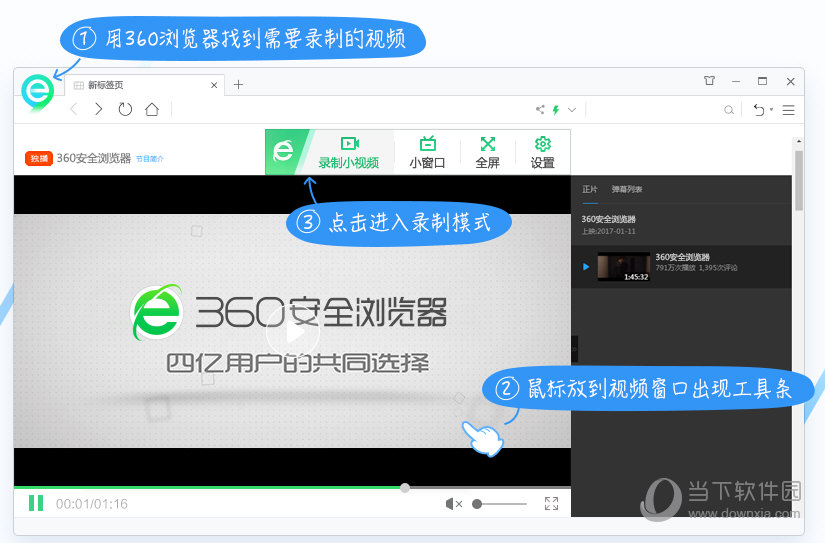Switch video to 全屏 mode
Viewport: 825px width, 543px height.
[x=488, y=152]
